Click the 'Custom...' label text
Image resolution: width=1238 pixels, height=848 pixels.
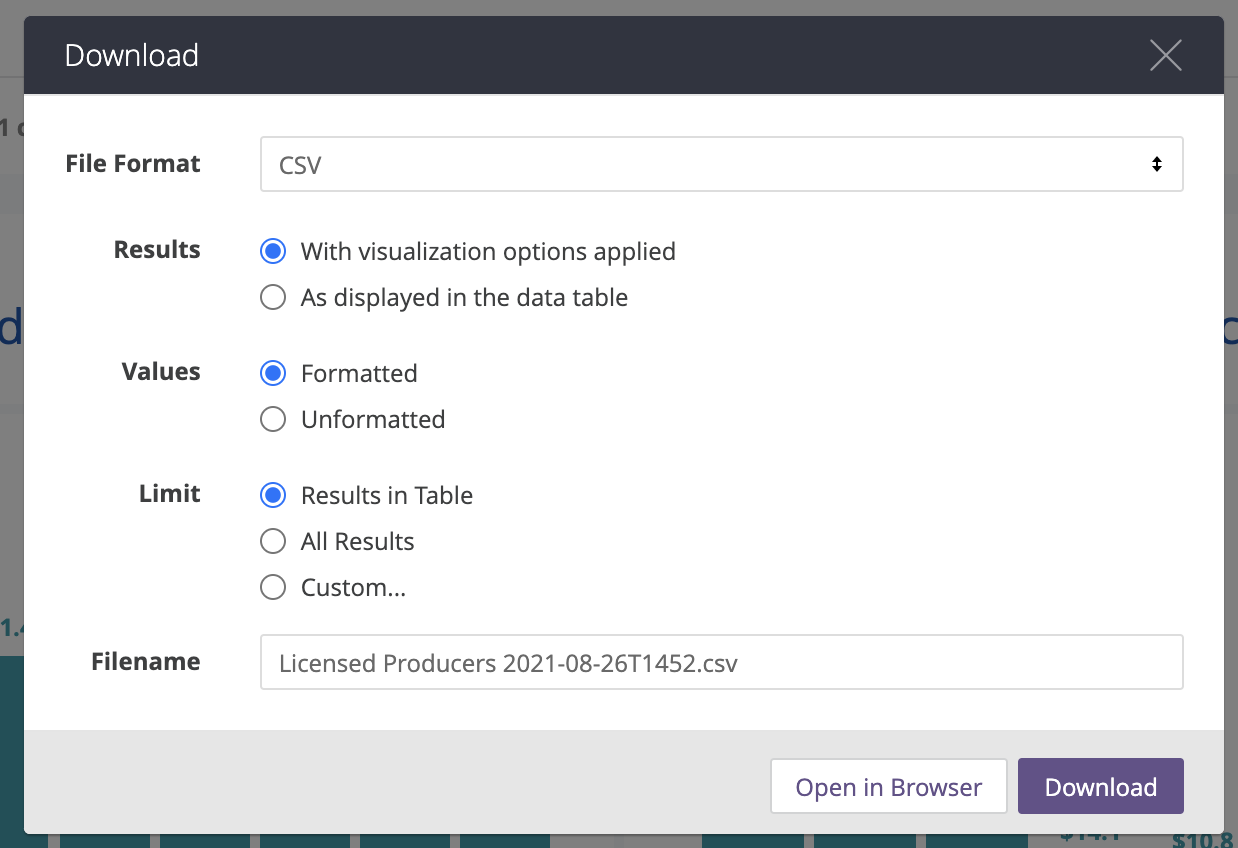coord(353,587)
